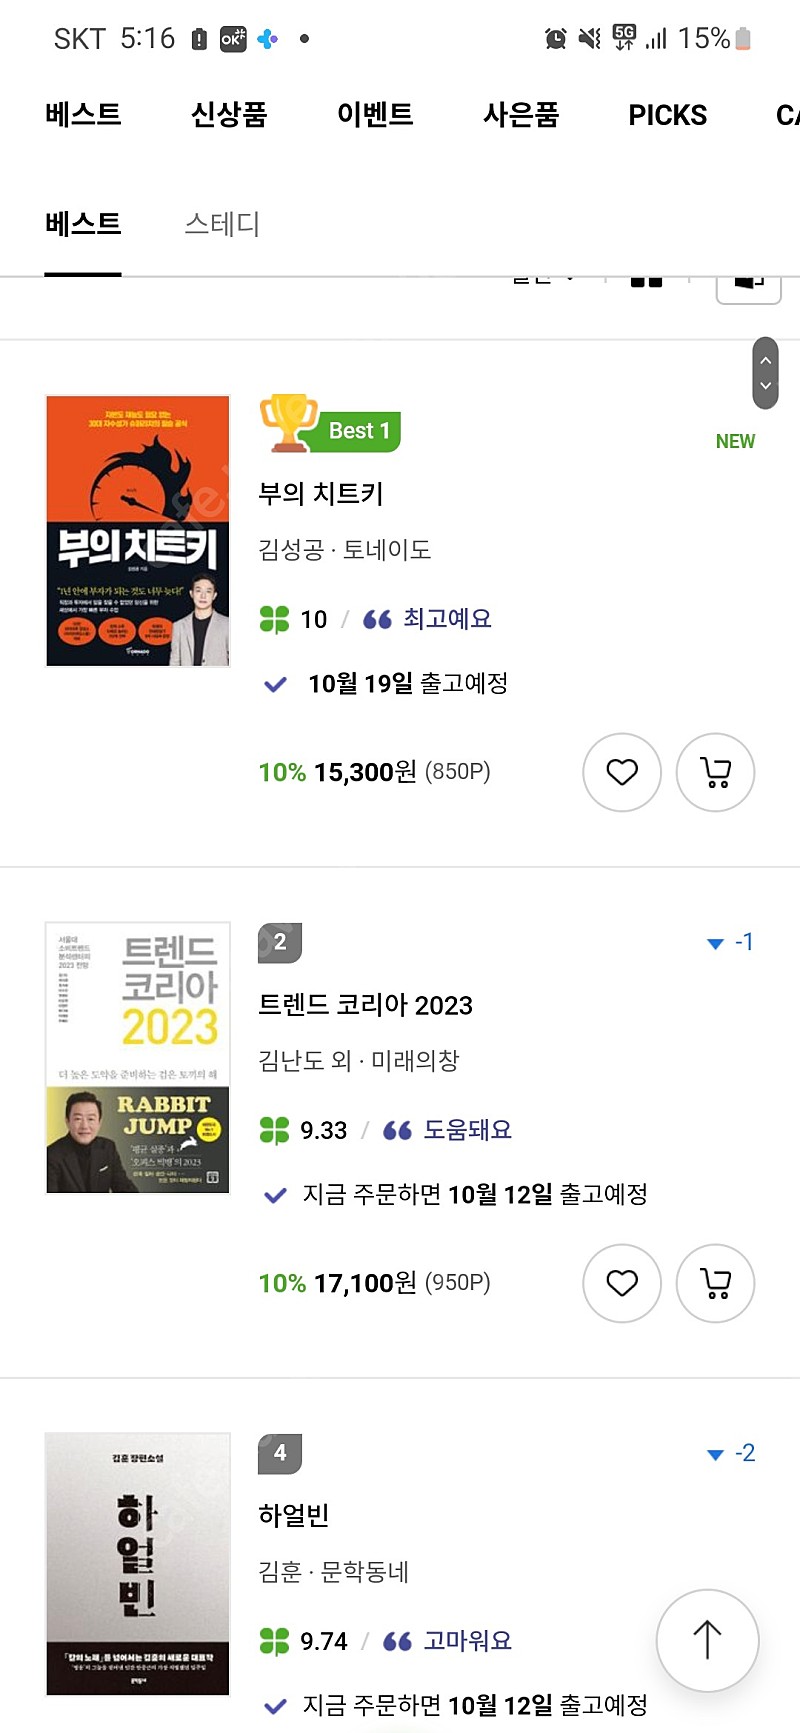The height and width of the screenshot is (1733, 800).
Task: Go to the 이벤트 menu
Action: click(x=375, y=115)
